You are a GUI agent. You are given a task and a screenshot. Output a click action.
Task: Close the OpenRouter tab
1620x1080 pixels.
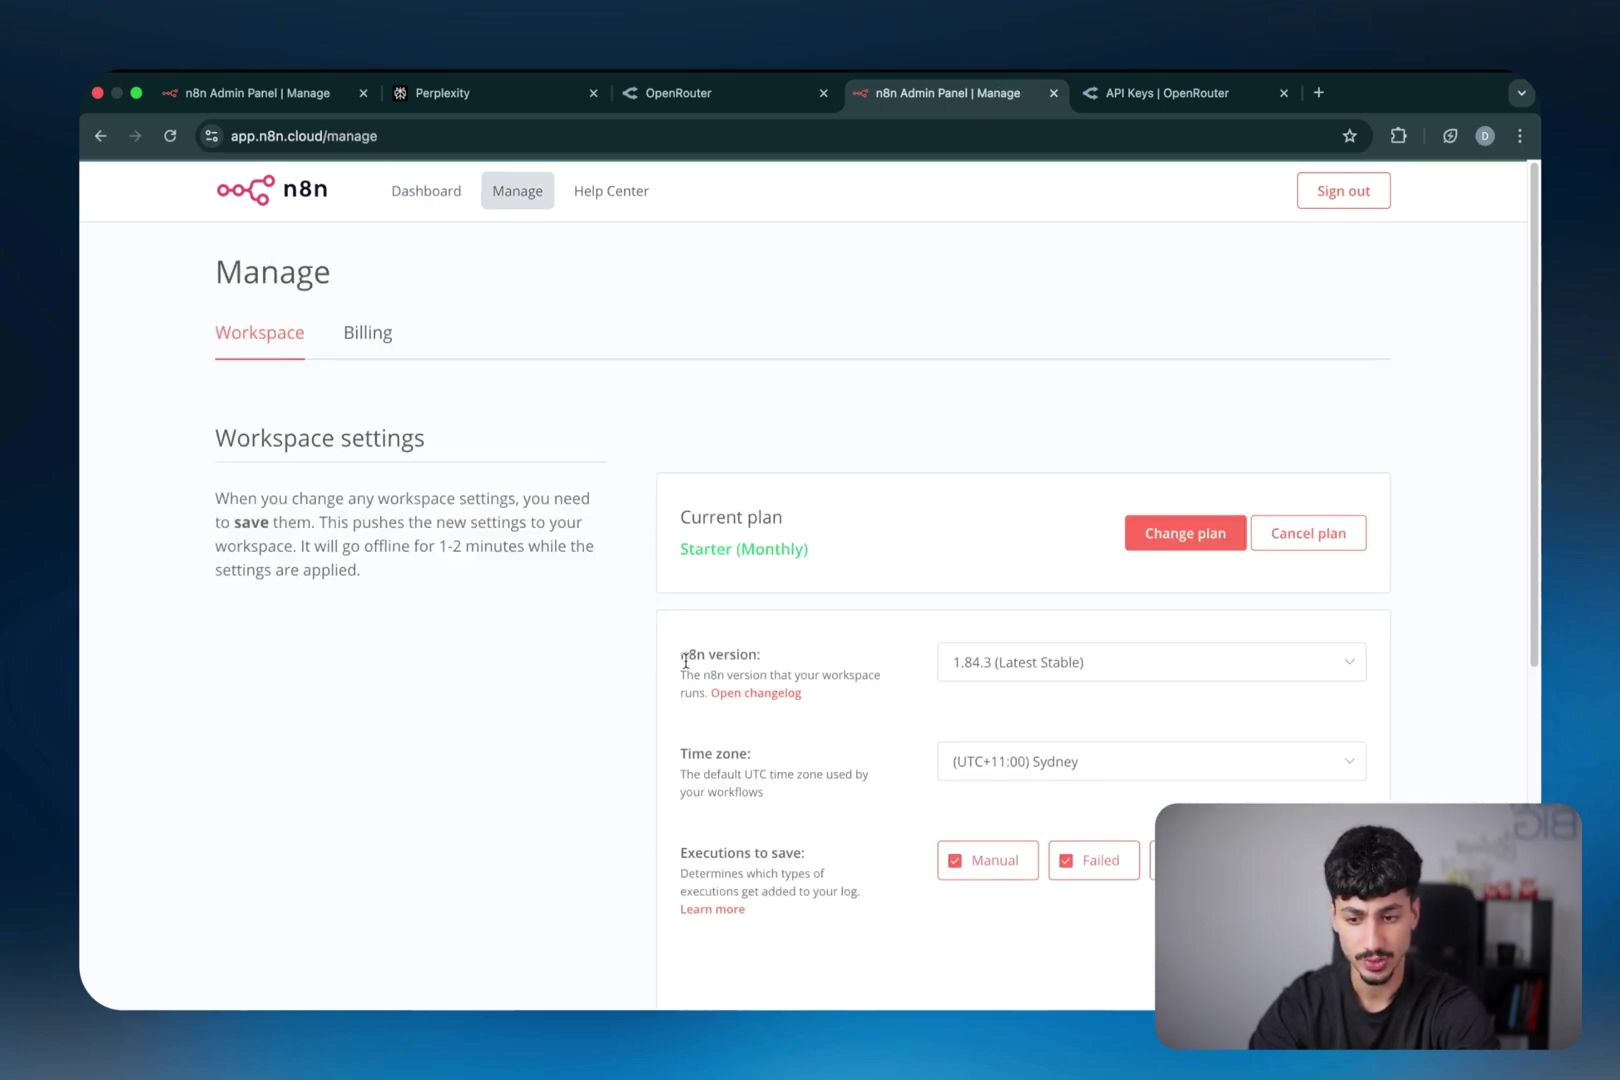pos(823,93)
